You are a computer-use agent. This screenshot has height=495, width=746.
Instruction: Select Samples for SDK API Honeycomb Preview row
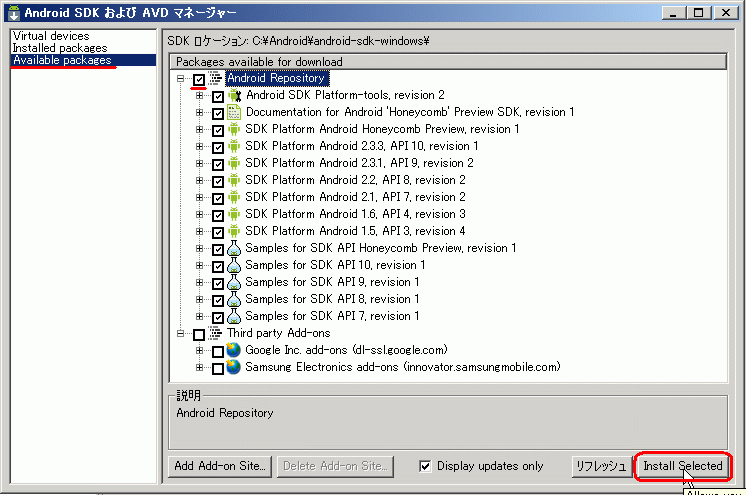coord(381,248)
